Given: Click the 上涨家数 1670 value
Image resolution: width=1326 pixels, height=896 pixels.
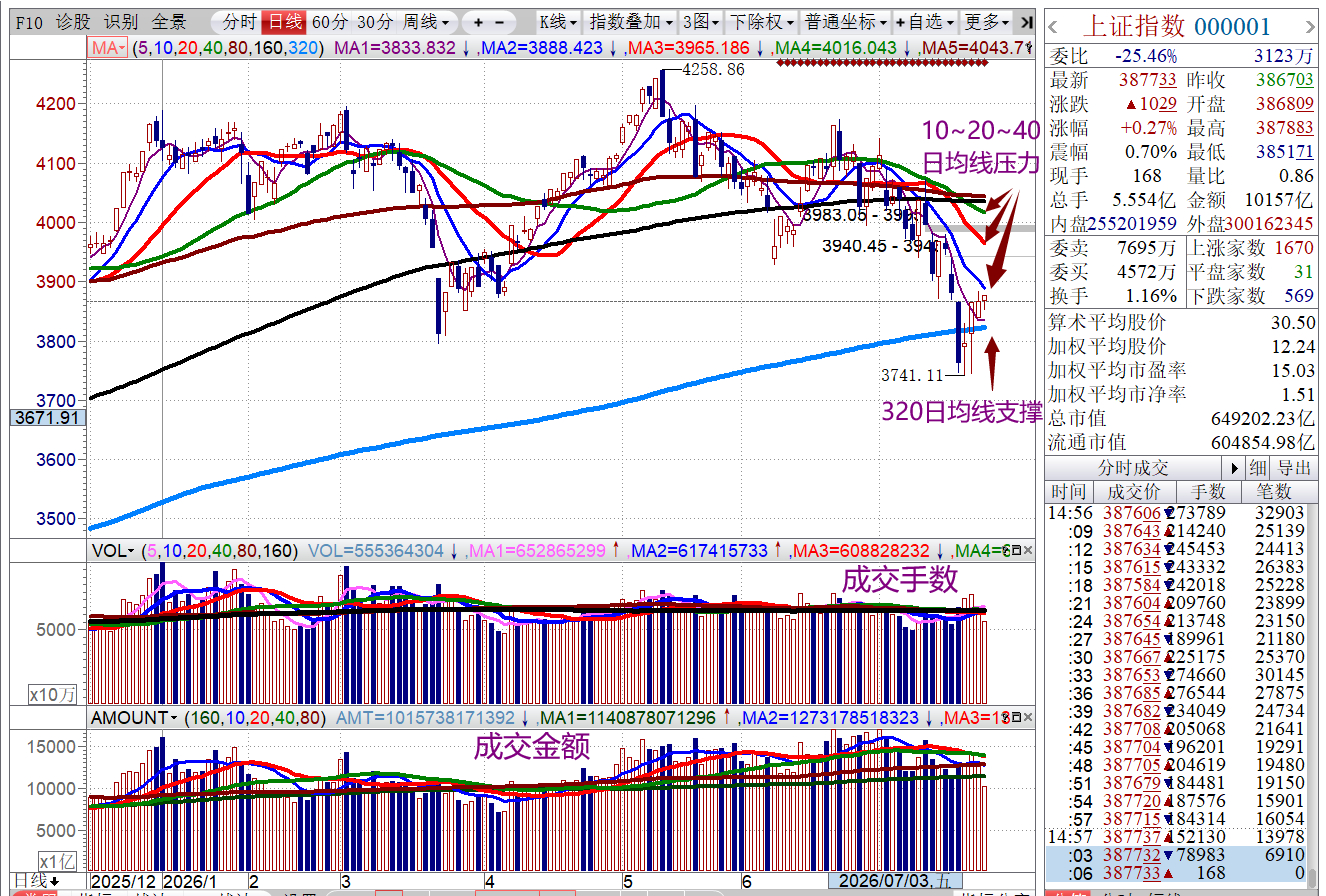Looking at the screenshot, I should (x=1295, y=248).
